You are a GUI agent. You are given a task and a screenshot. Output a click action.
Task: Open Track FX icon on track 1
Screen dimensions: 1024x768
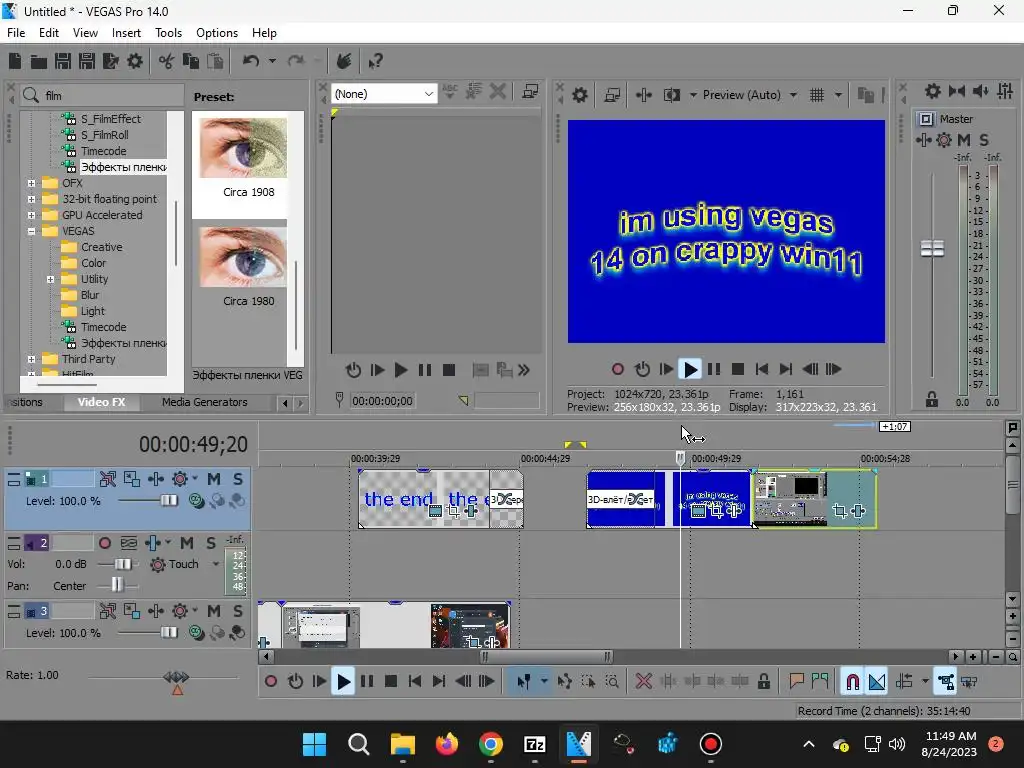coord(180,479)
